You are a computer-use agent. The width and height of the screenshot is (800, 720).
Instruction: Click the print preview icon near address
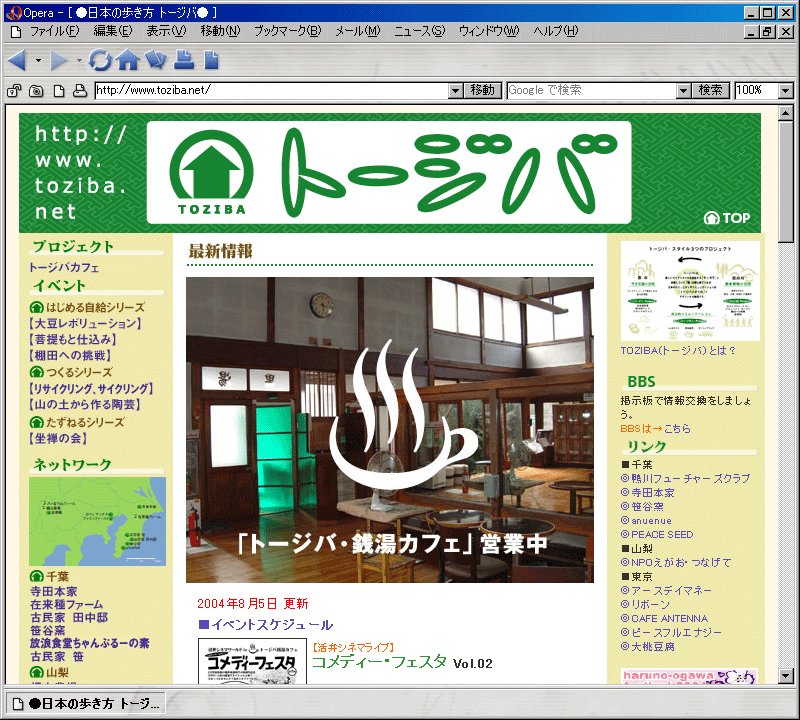coord(80,91)
